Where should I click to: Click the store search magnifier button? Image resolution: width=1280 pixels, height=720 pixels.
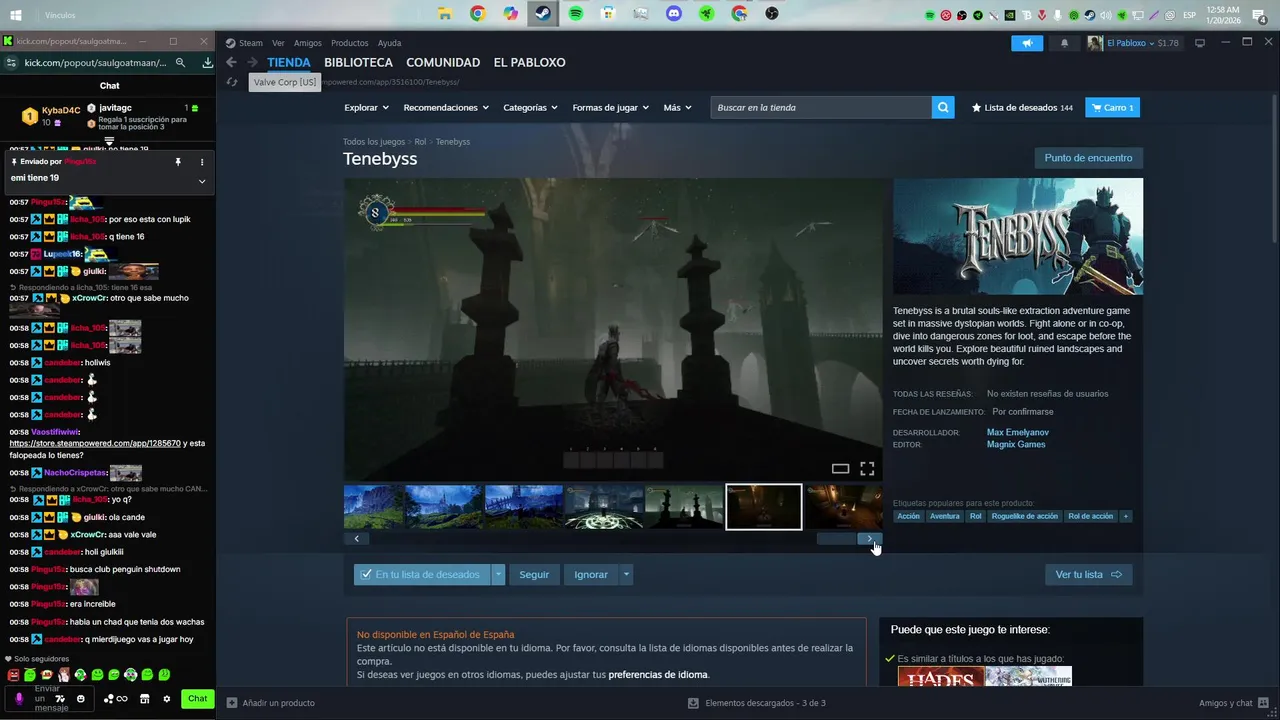[x=943, y=107]
